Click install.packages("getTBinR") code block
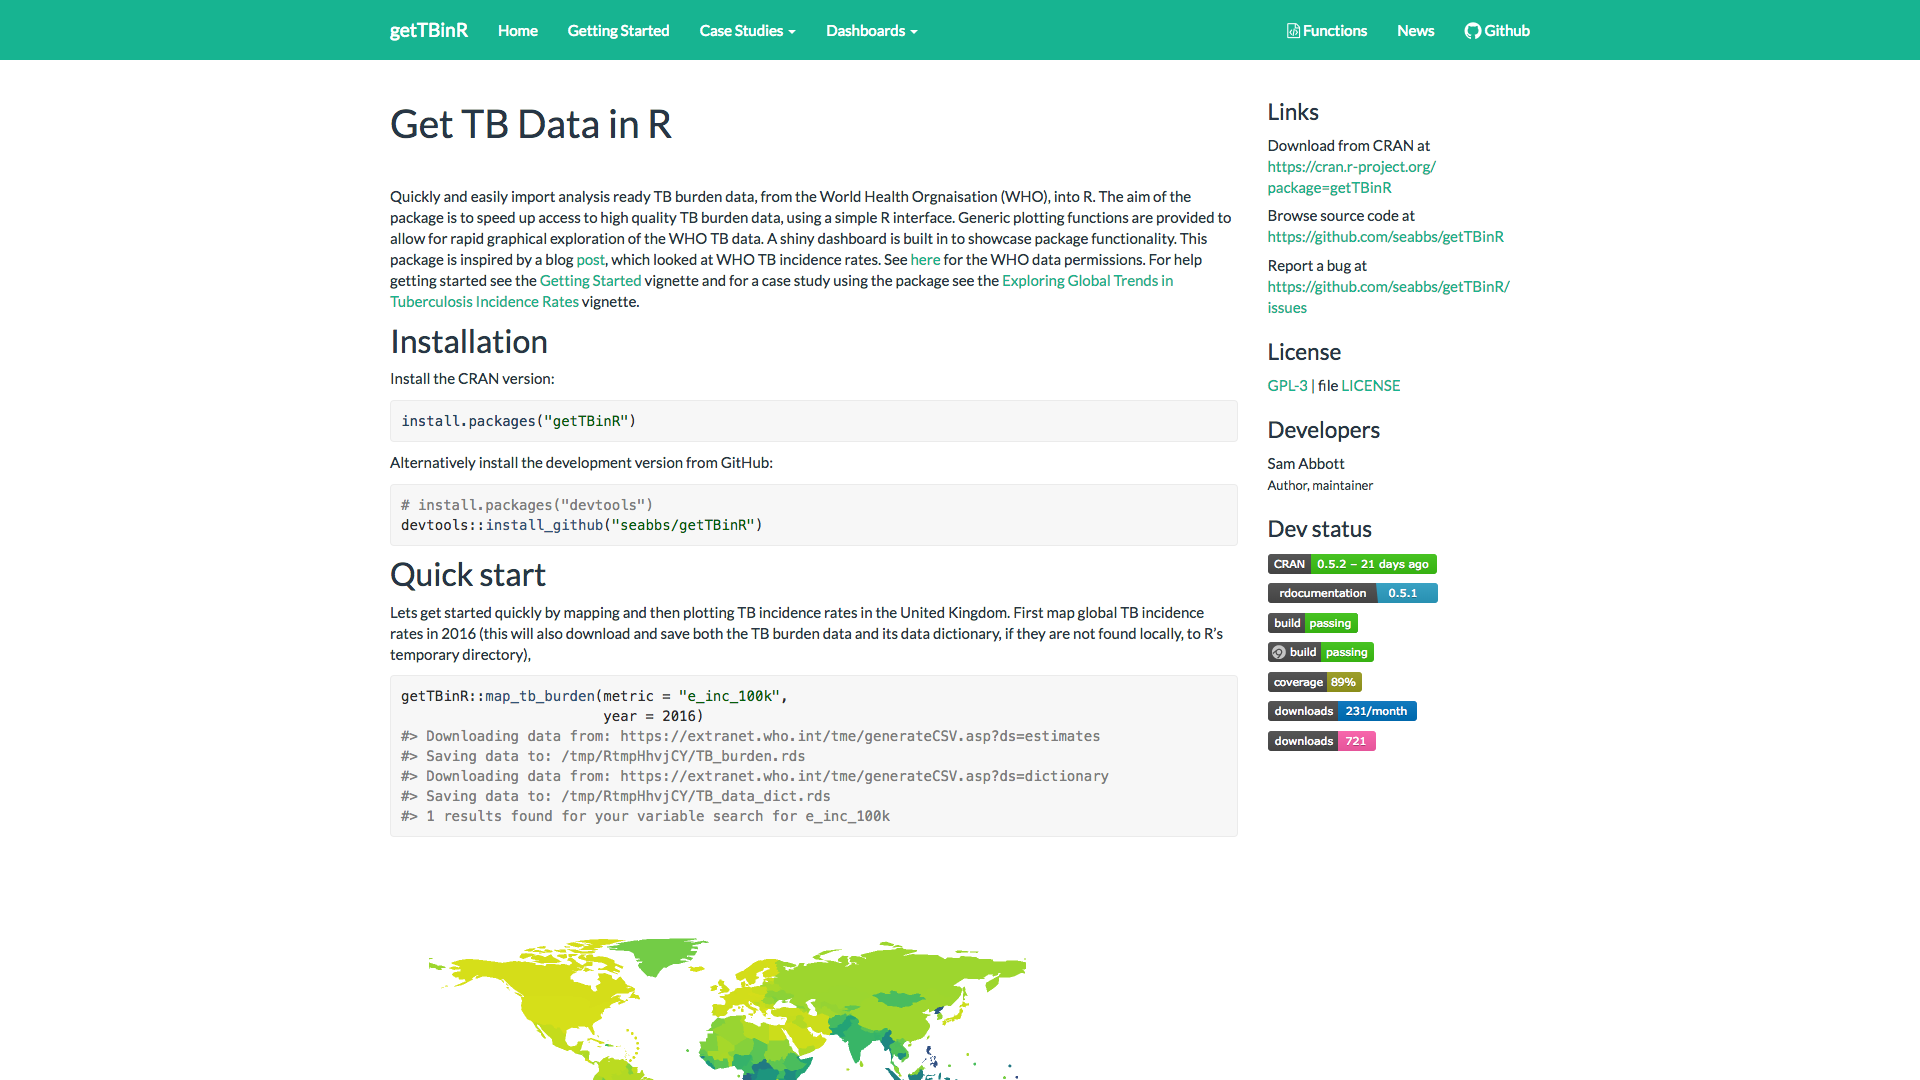 (x=813, y=421)
